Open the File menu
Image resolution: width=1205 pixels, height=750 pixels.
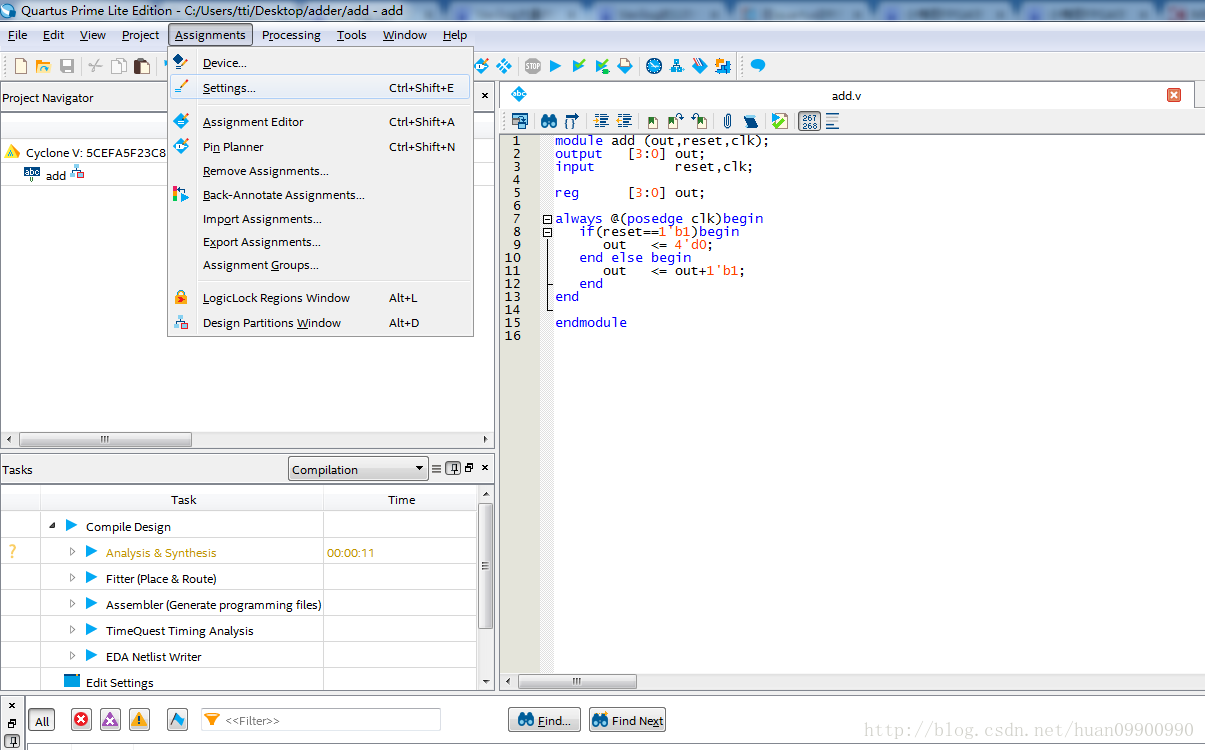18,35
